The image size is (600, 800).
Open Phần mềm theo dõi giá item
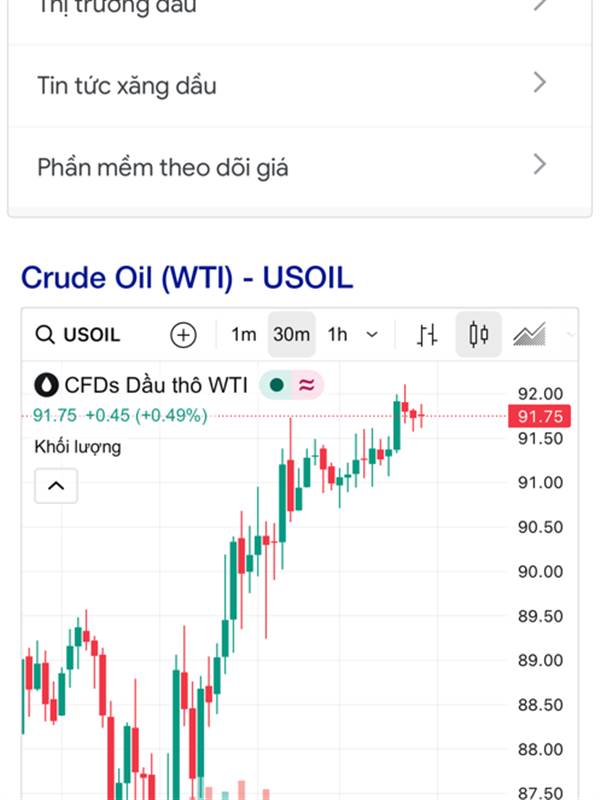[x=163, y=167]
